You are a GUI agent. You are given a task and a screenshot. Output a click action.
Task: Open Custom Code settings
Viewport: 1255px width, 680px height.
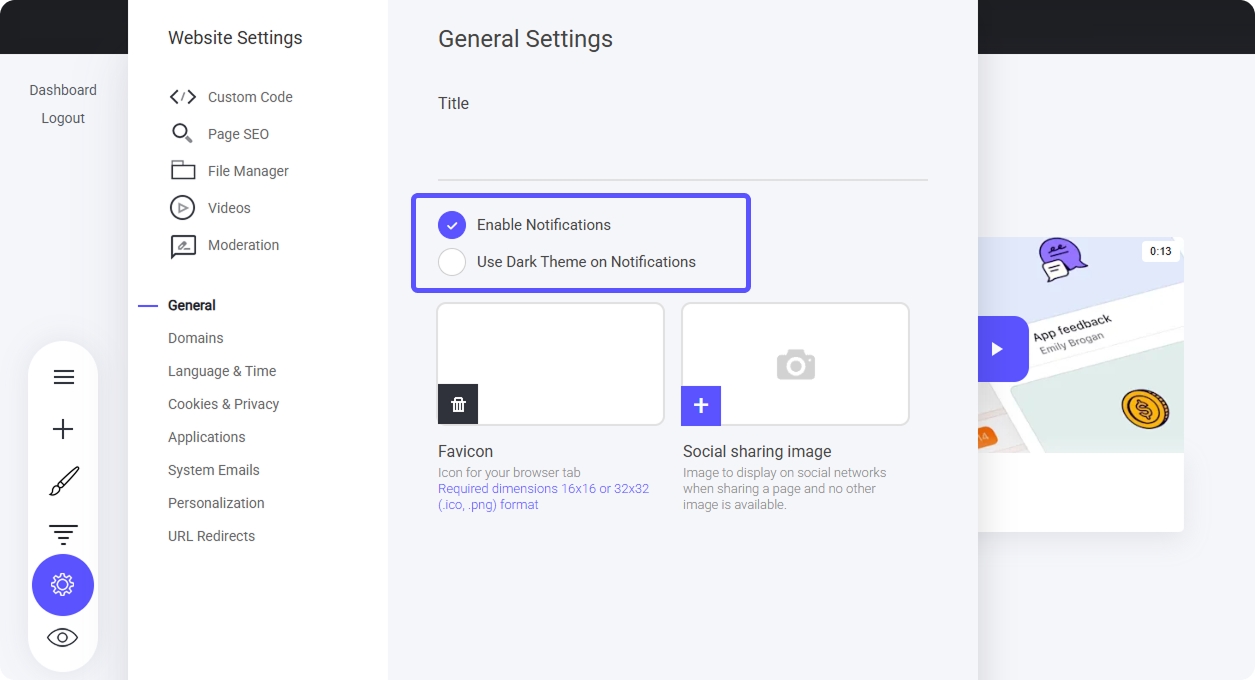[249, 97]
